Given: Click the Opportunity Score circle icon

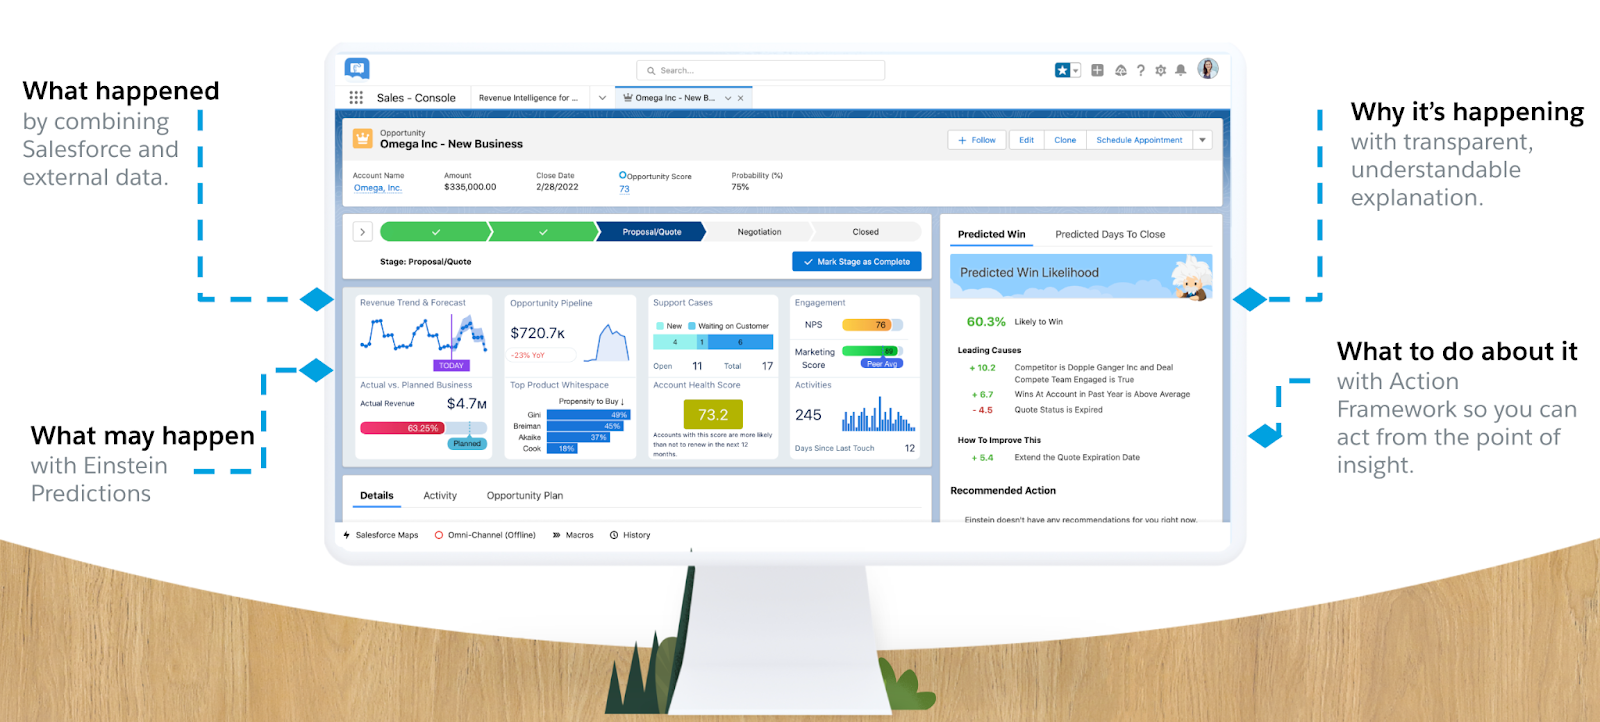Looking at the screenshot, I should point(623,175).
